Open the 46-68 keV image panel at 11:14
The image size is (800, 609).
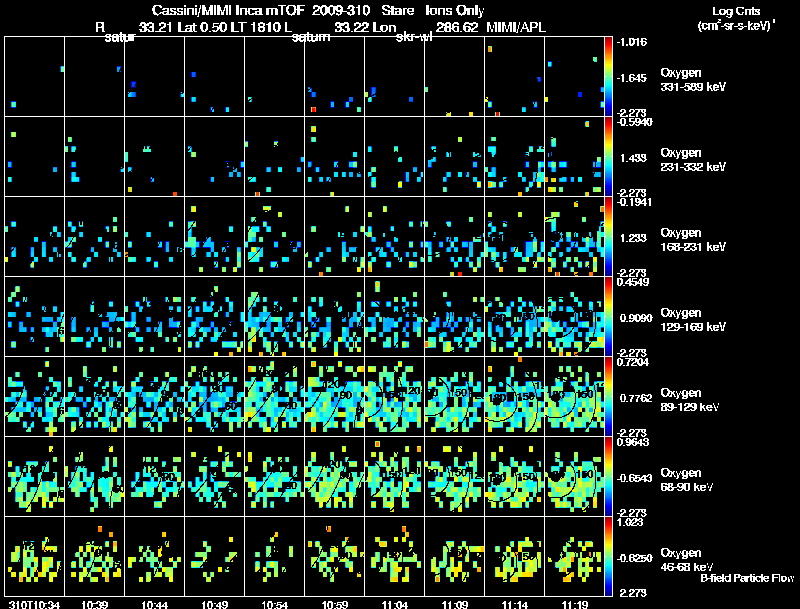click(x=514, y=556)
